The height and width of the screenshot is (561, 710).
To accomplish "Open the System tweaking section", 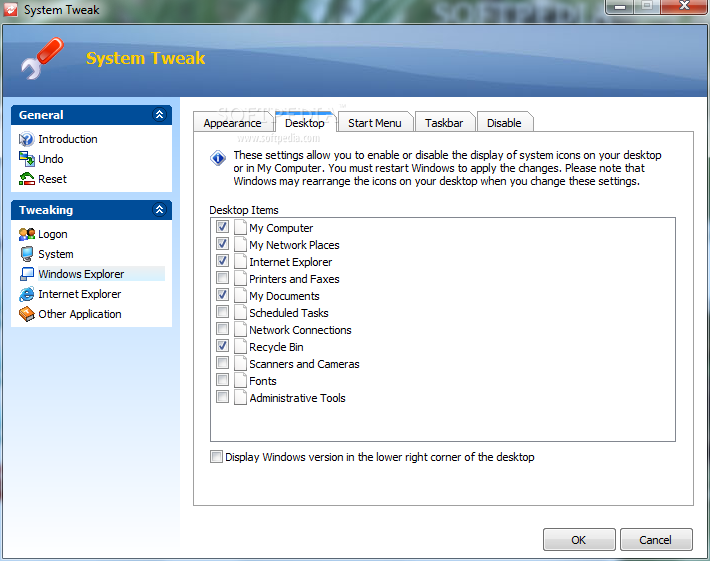I will (x=56, y=254).
